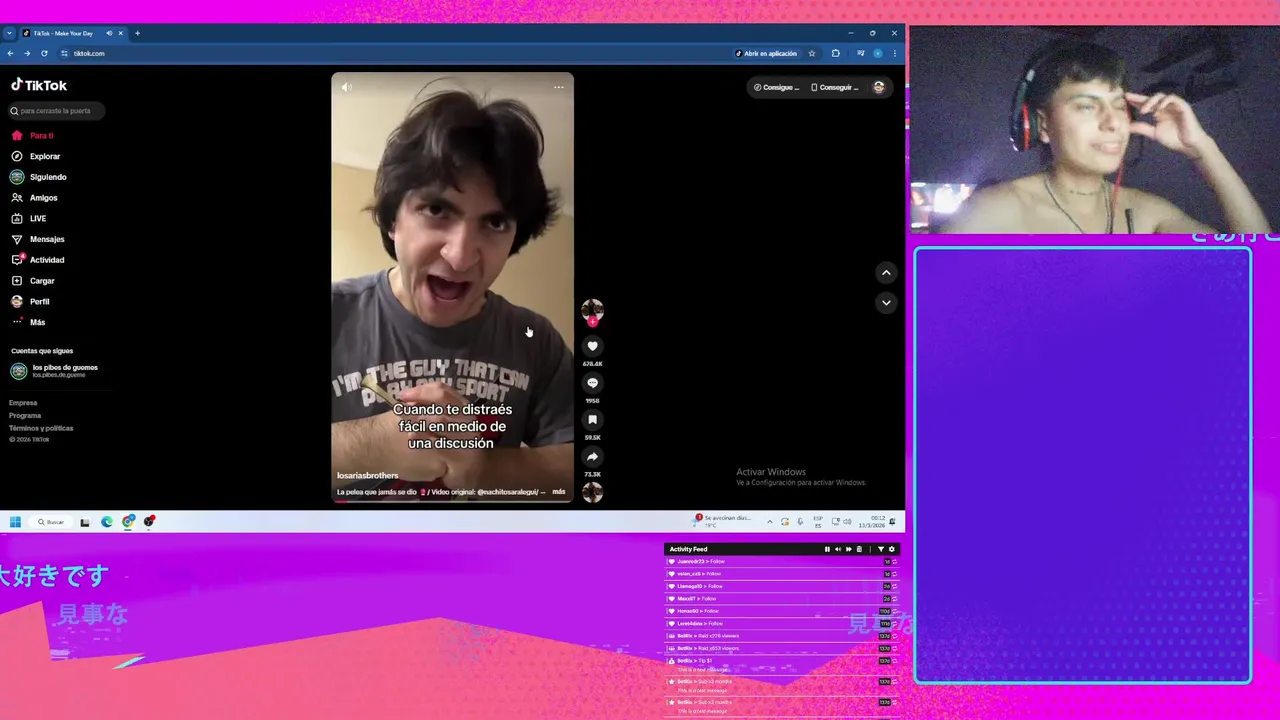The height and width of the screenshot is (720, 1280).
Task: Open the LIVE section
Action: pyautogui.click(x=29, y=219)
